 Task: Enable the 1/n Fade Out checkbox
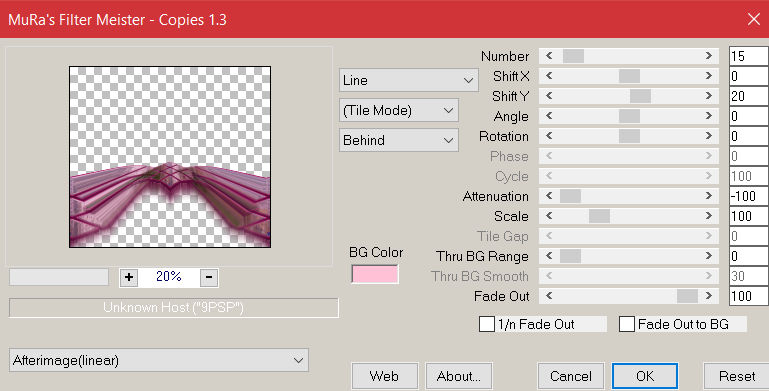487,324
